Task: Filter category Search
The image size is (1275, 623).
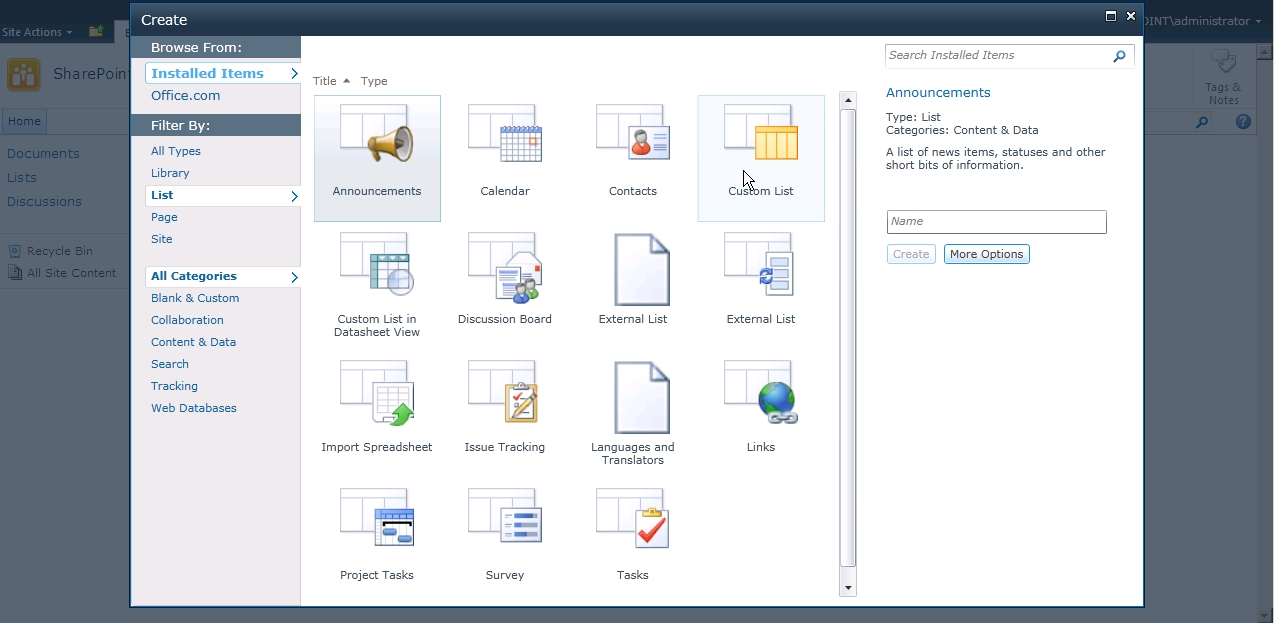Action: (x=170, y=364)
